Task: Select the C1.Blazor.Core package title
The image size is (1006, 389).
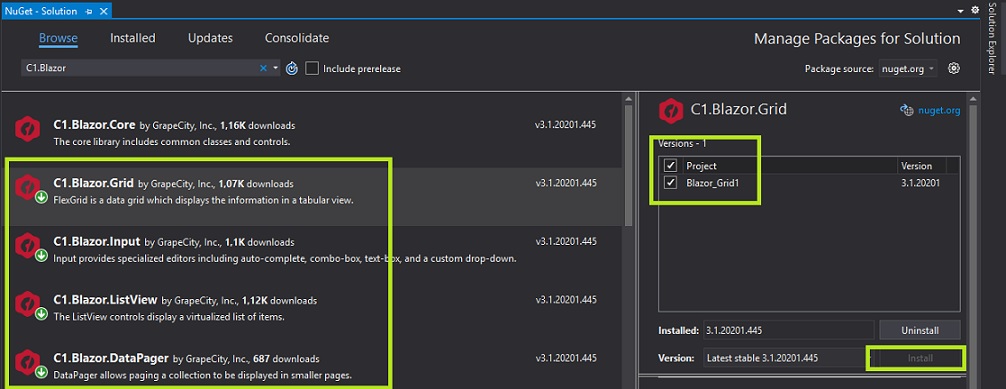Action: click(x=95, y=125)
